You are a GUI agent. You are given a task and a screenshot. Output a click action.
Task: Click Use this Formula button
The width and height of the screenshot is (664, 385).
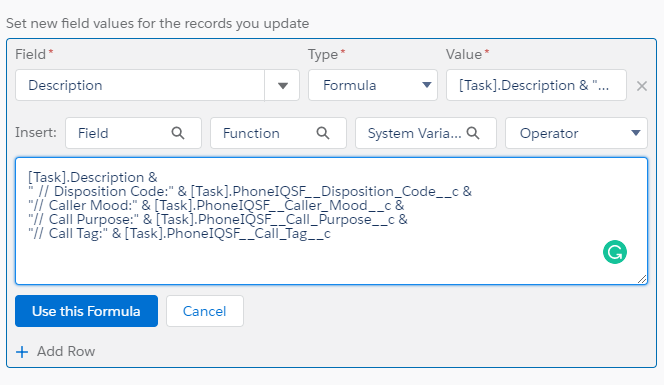tap(86, 311)
